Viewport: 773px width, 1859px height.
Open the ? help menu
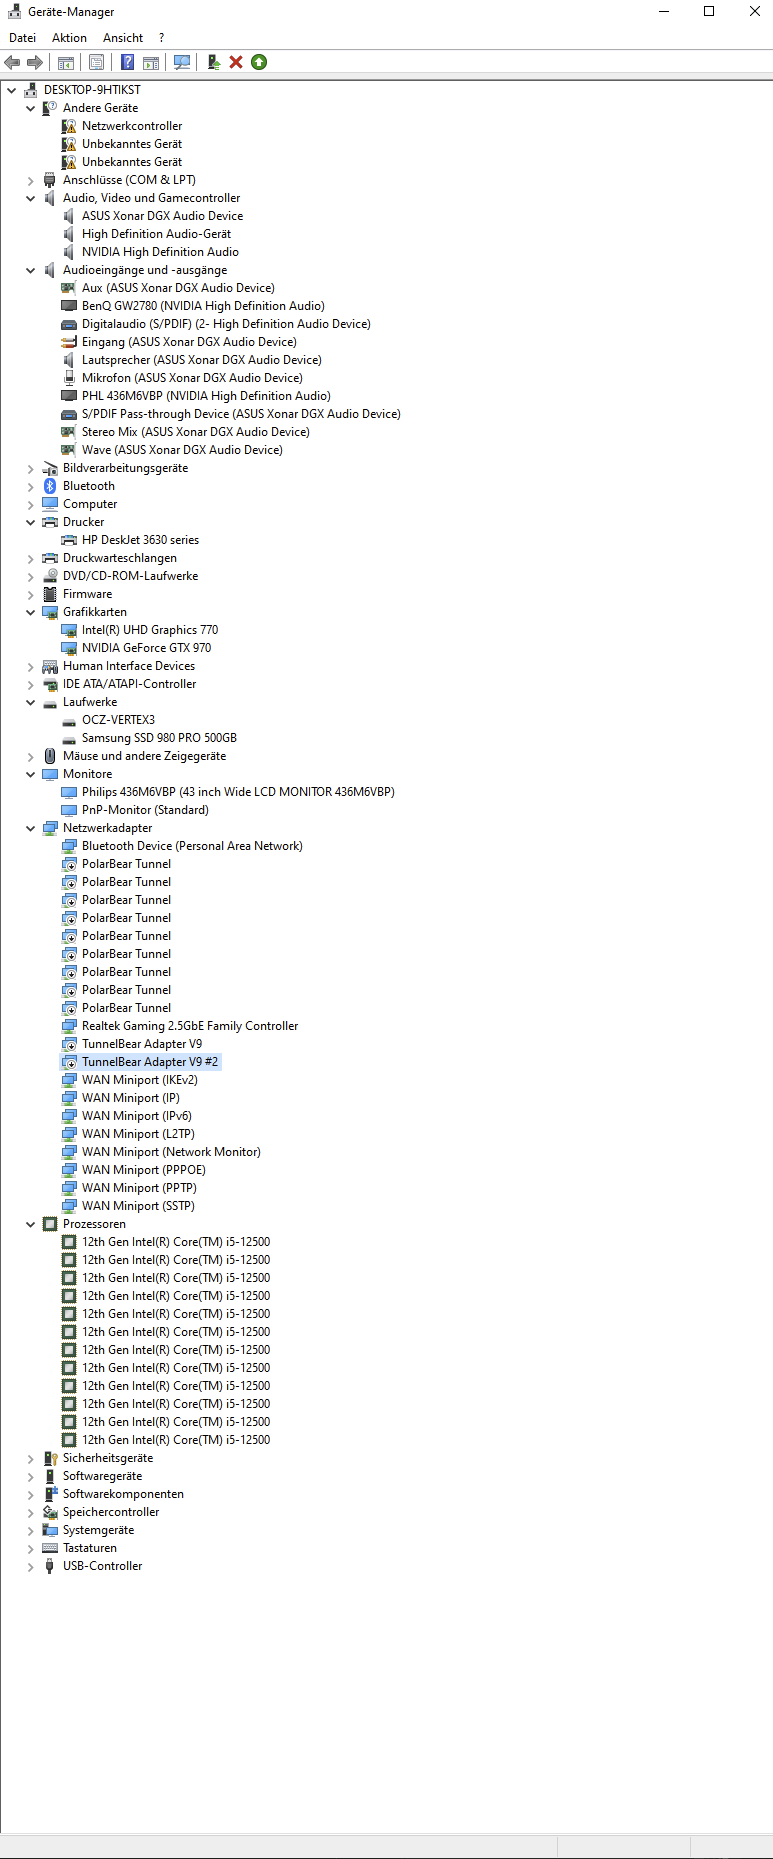click(x=161, y=38)
